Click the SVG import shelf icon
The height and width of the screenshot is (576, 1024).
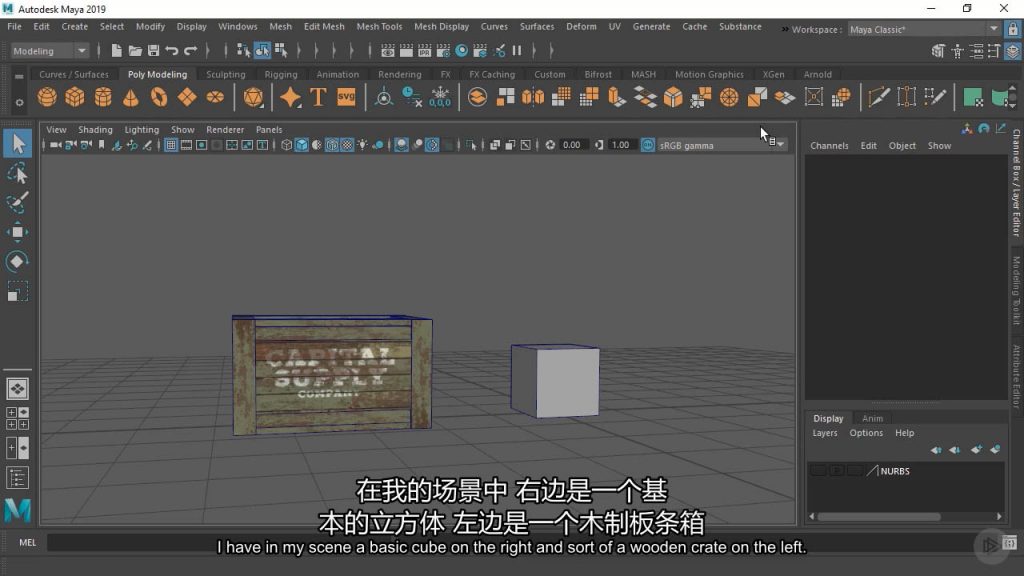tap(346, 97)
